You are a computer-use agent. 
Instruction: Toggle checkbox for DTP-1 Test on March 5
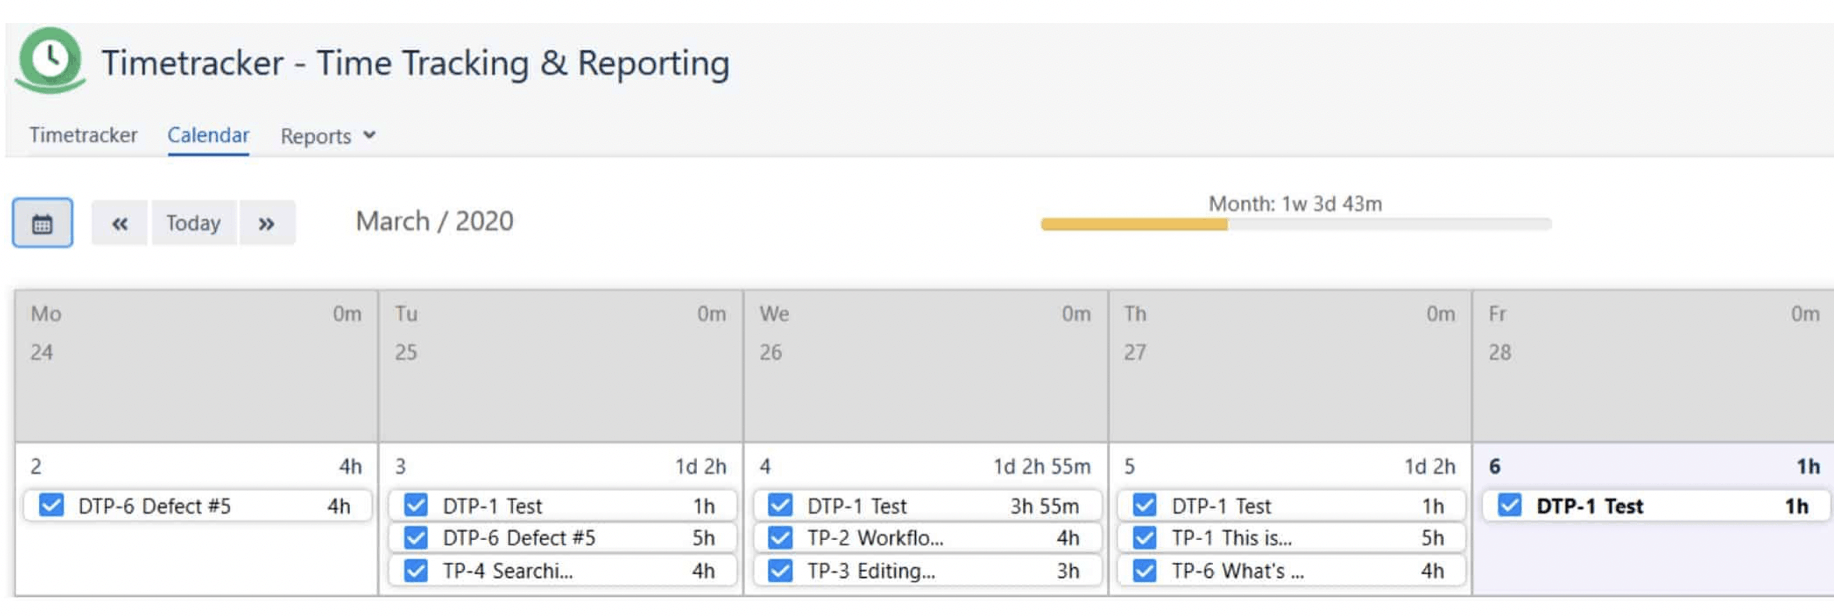(1145, 506)
